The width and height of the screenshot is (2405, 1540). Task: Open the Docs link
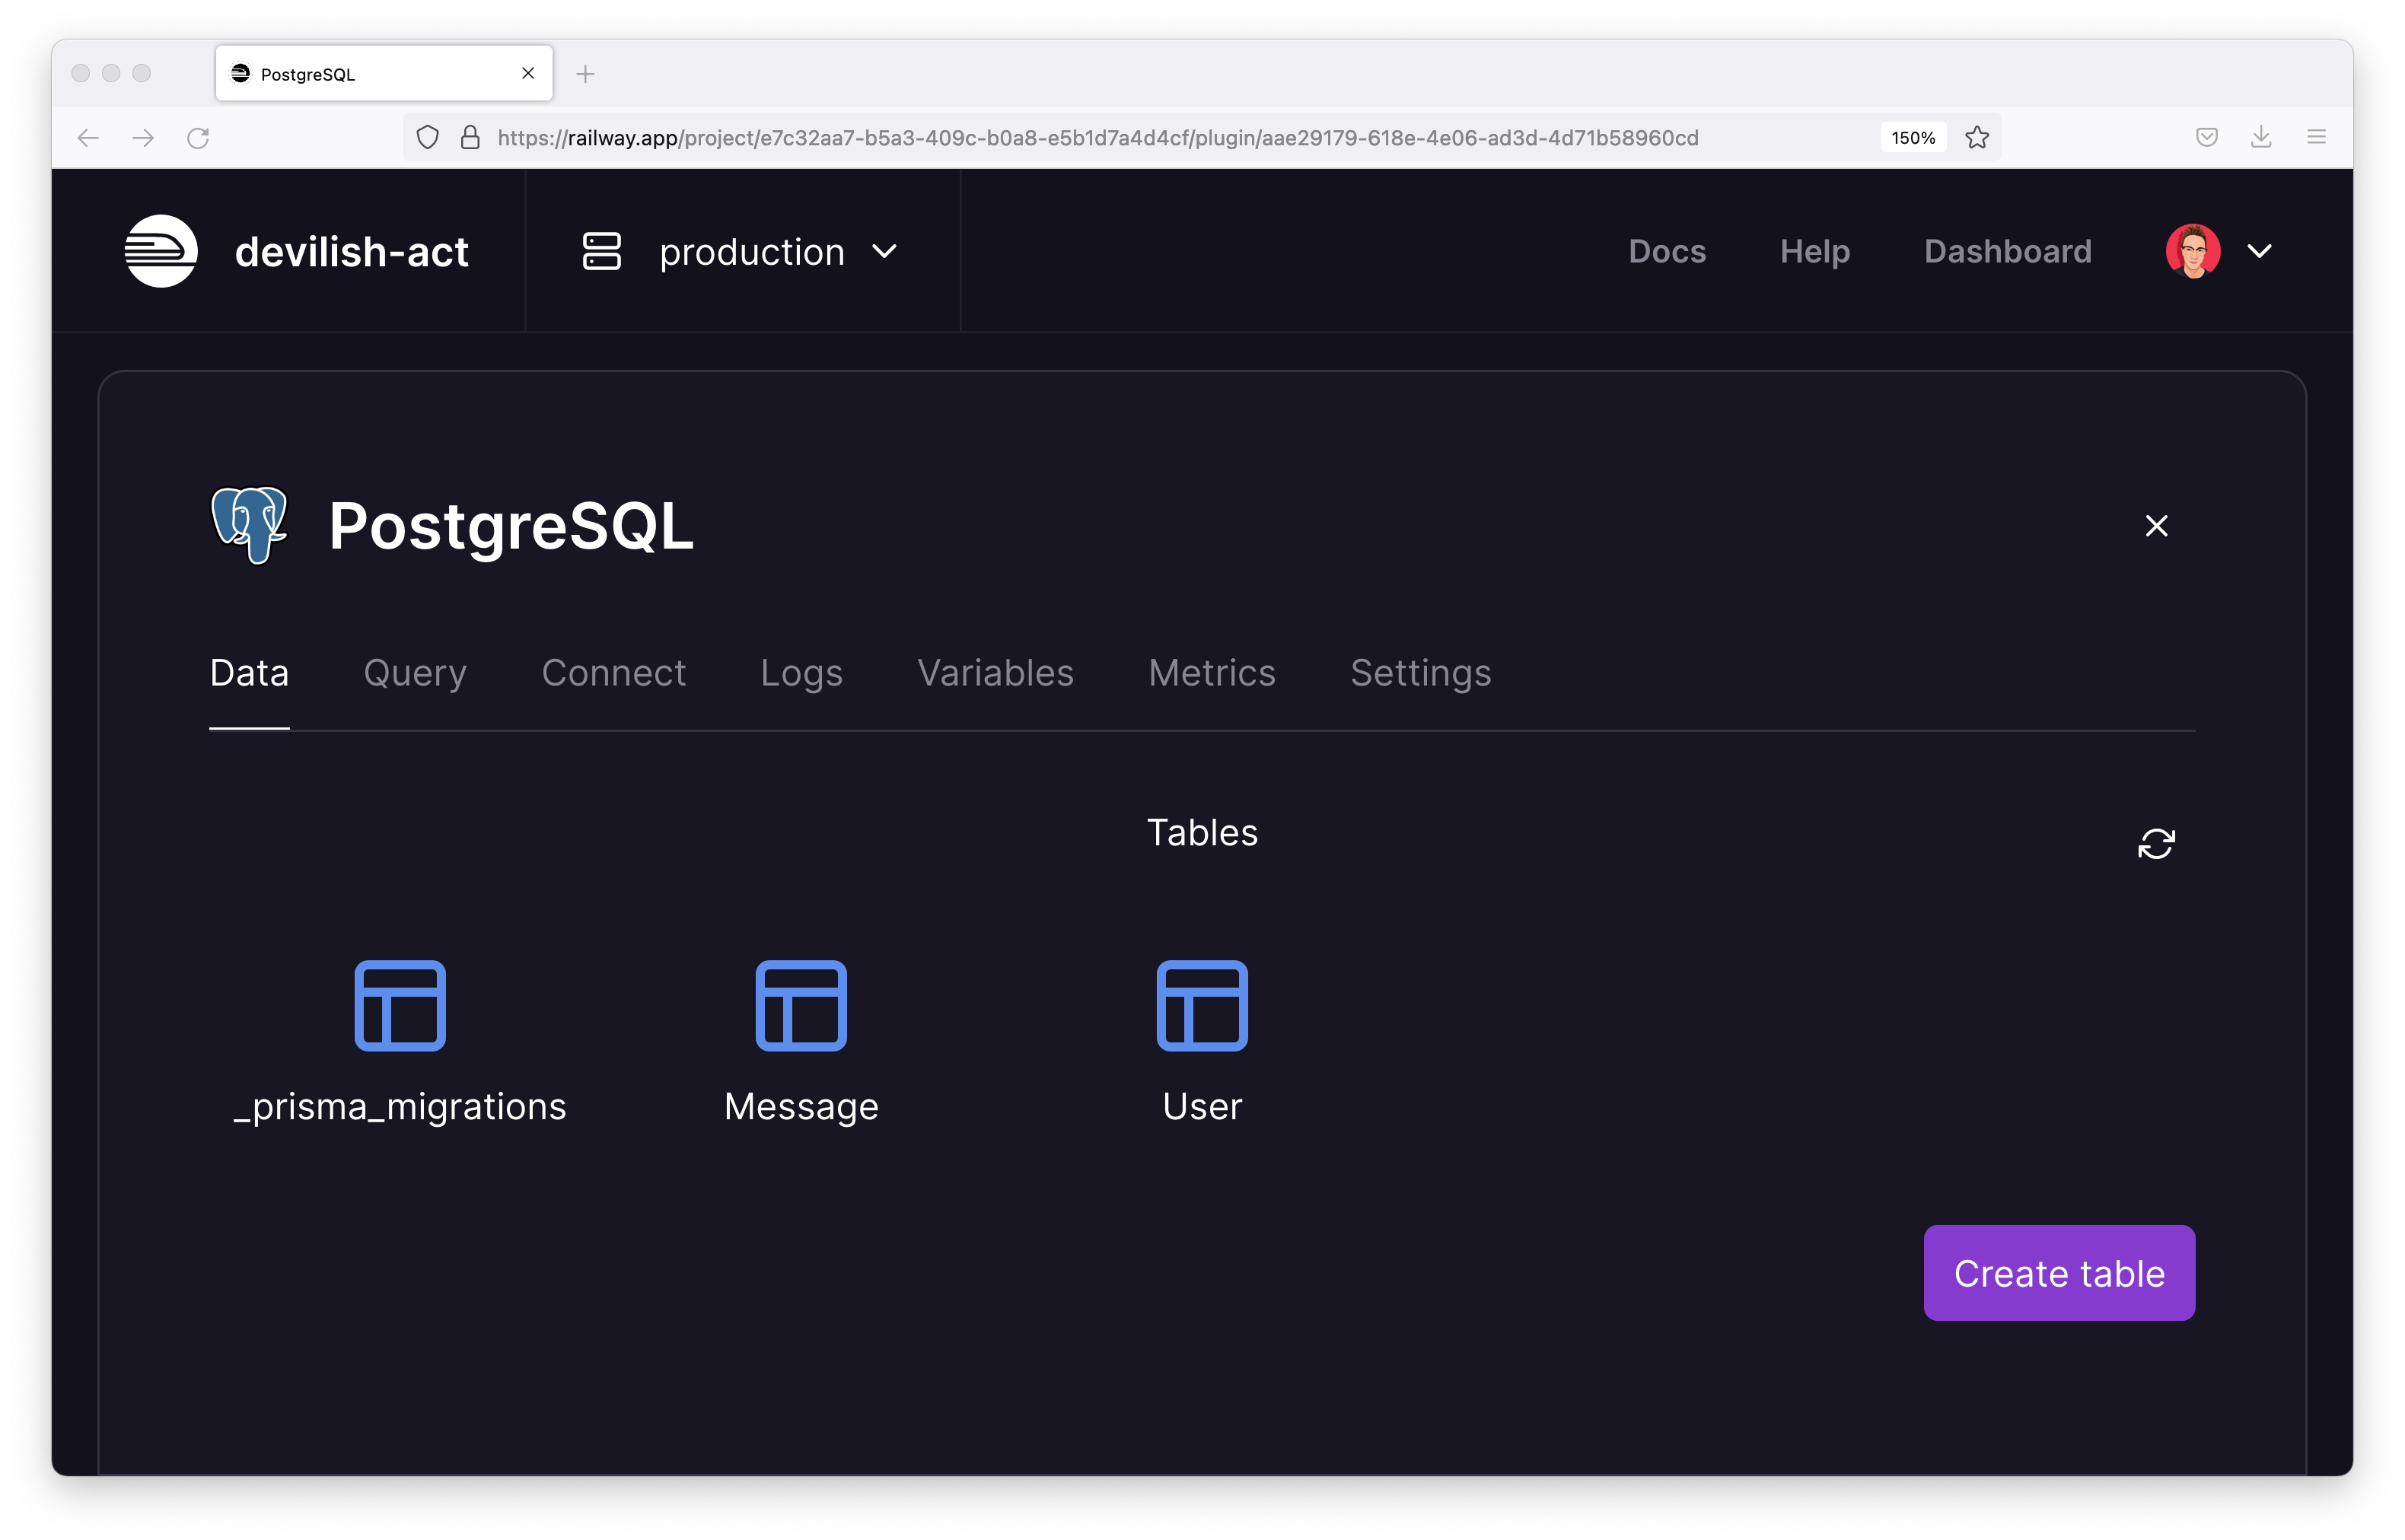click(1666, 251)
